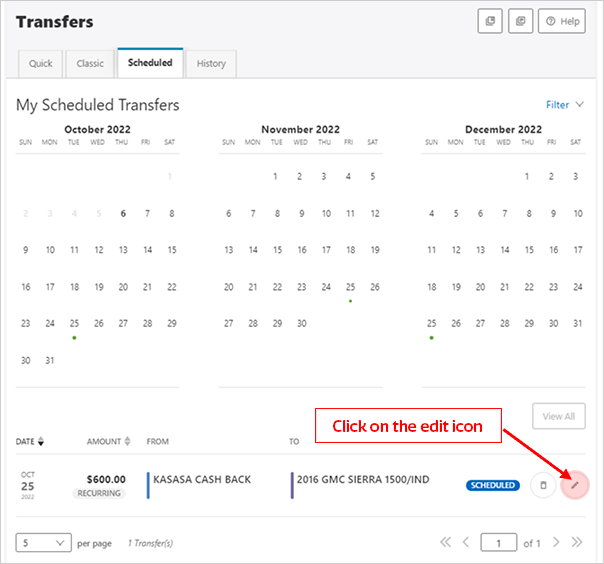This screenshot has width=604, height=564.
Task: Open the History tab
Action: point(211,64)
